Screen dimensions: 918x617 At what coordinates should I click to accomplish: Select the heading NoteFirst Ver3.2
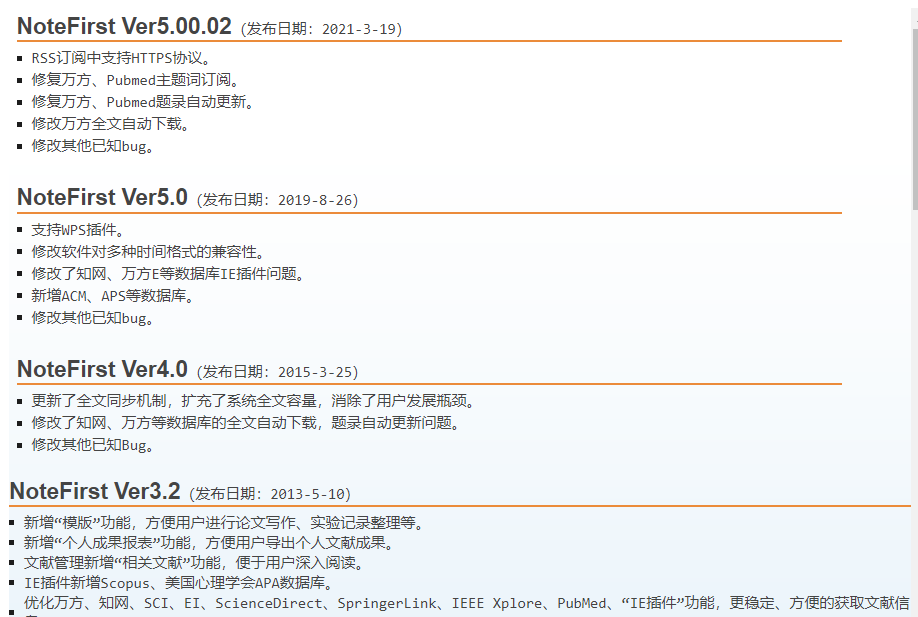95,491
